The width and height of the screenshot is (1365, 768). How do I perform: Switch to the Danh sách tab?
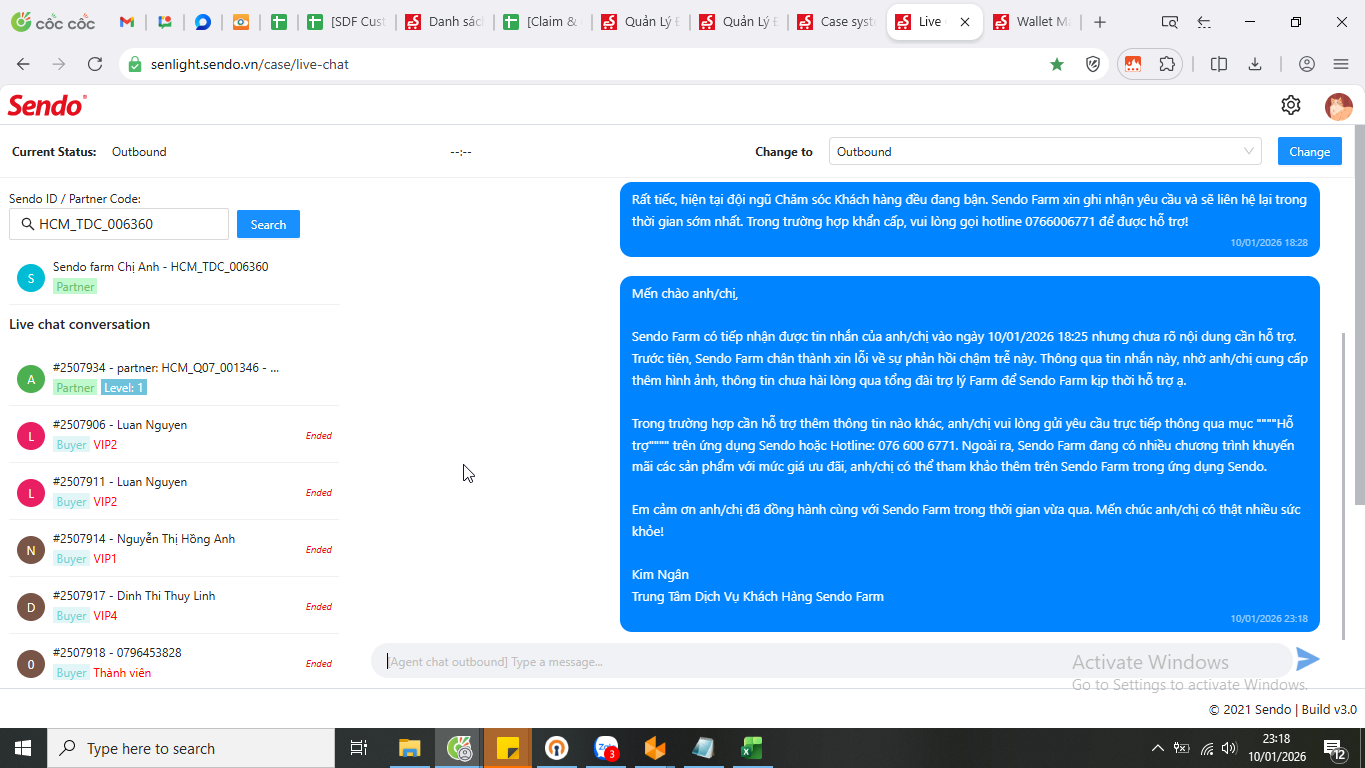pos(445,22)
